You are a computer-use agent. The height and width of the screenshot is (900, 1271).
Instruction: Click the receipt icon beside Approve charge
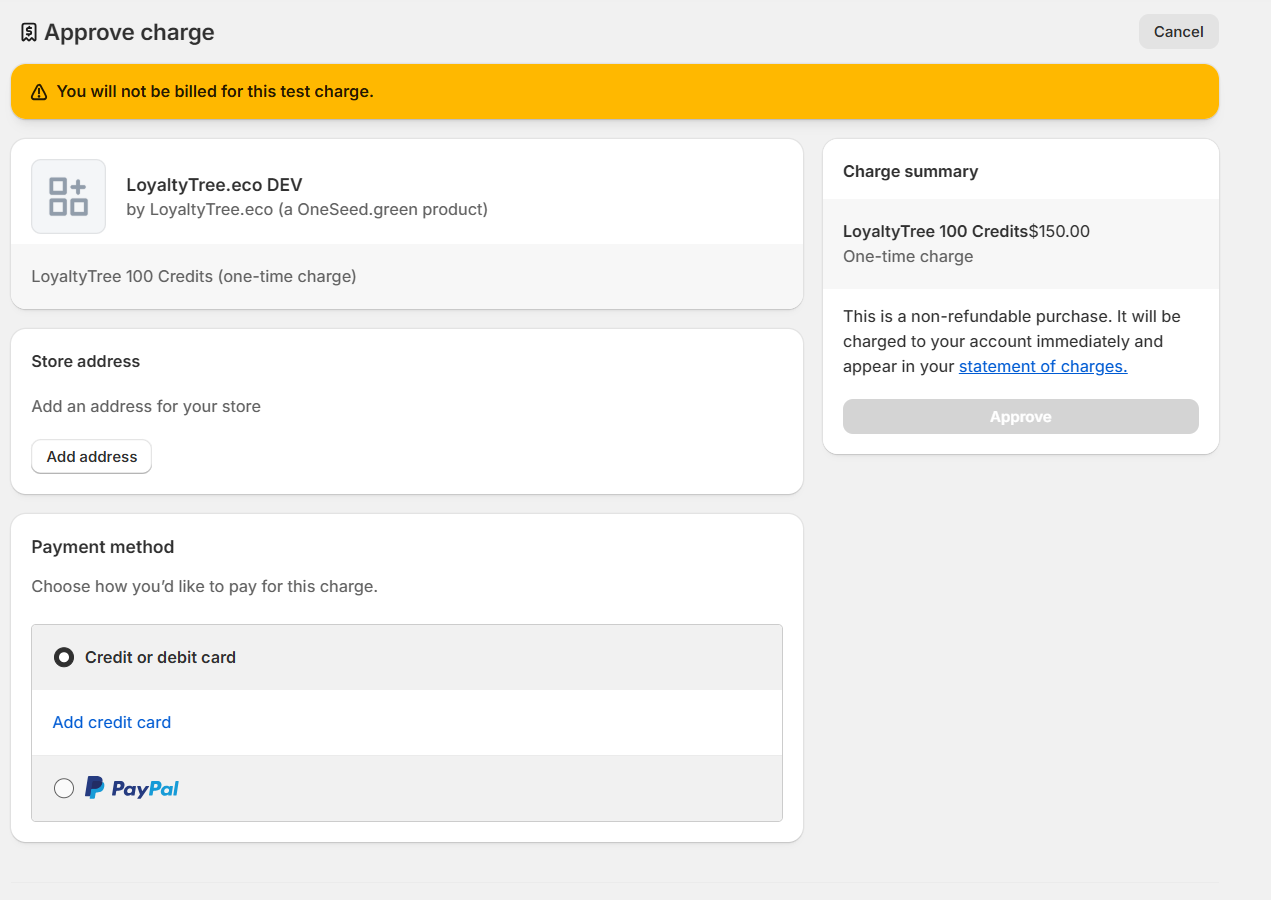coord(29,31)
